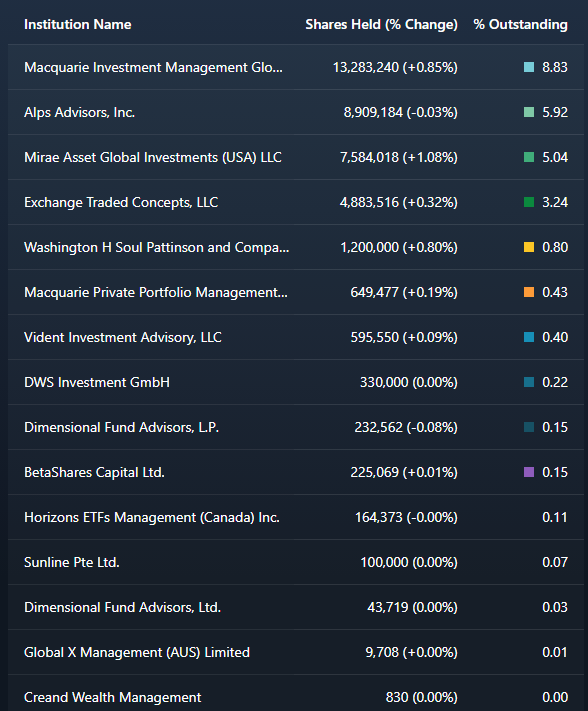Click the teal swatch beside 0.22
Screen dimensions: 588x711
(x=529, y=382)
